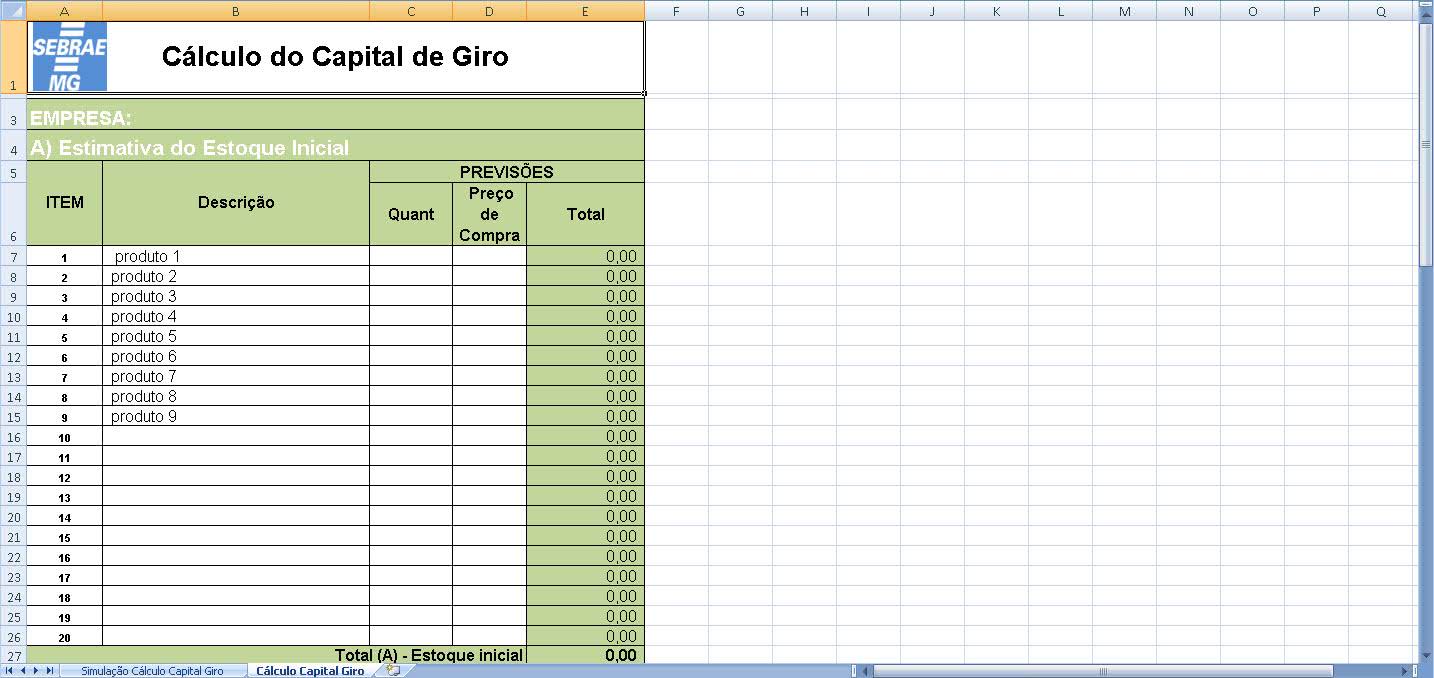Viewport: 1434px width, 678px height.
Task: Click the vertical scrollbar thumb
Action: coord(1426,144)
